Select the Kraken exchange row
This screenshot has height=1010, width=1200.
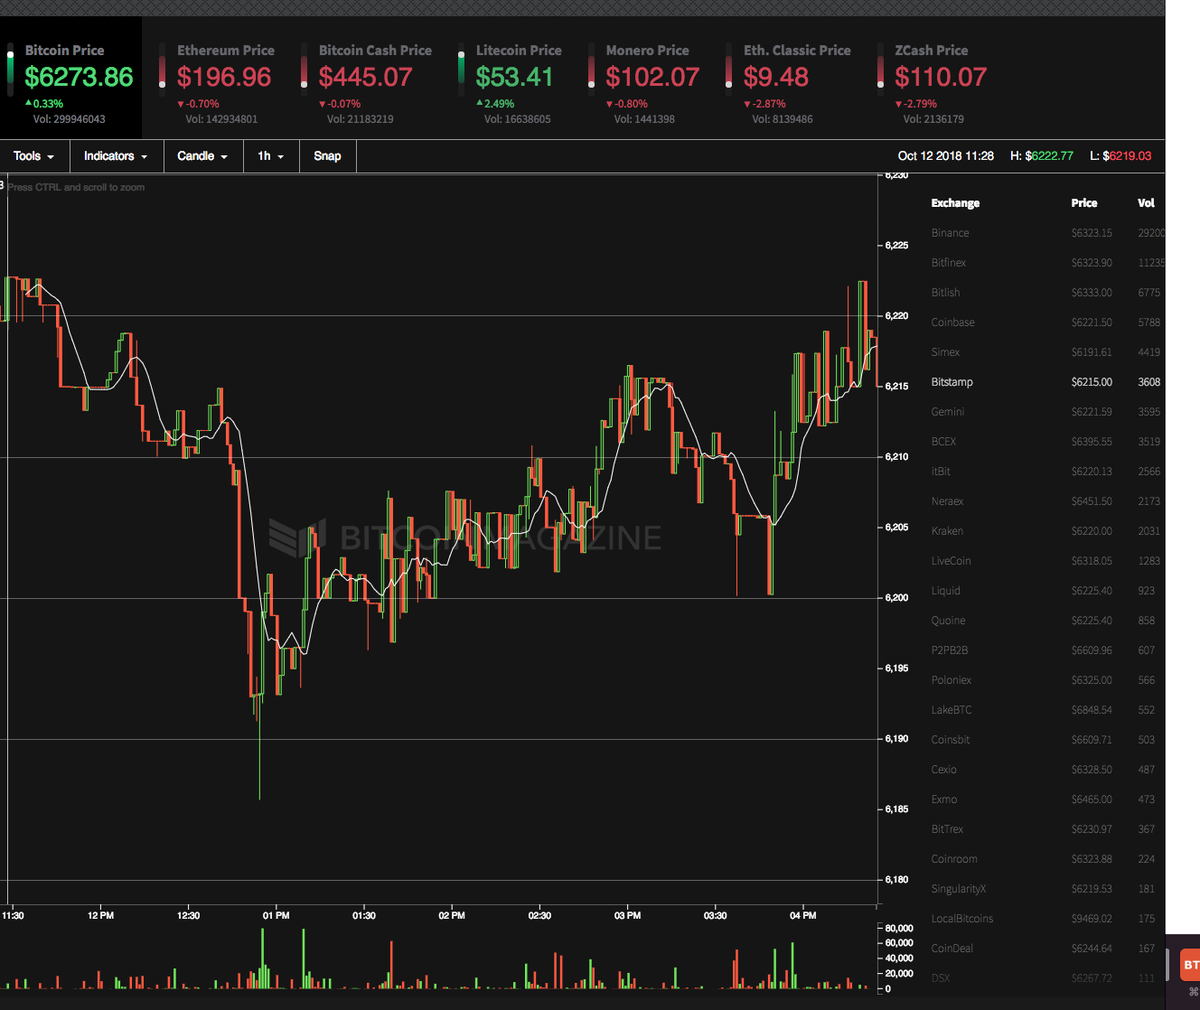click(x=1047, y=531)
